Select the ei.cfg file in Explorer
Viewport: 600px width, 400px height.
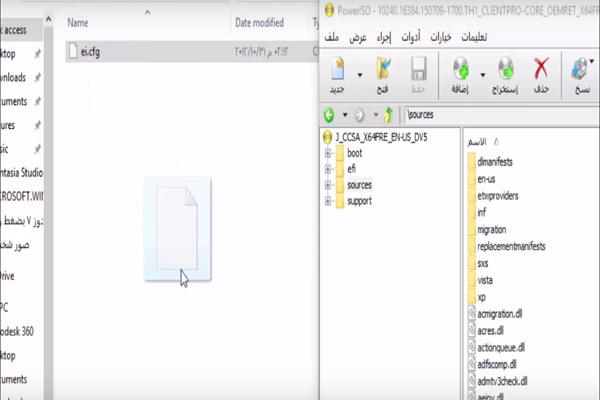click(90, 52)
